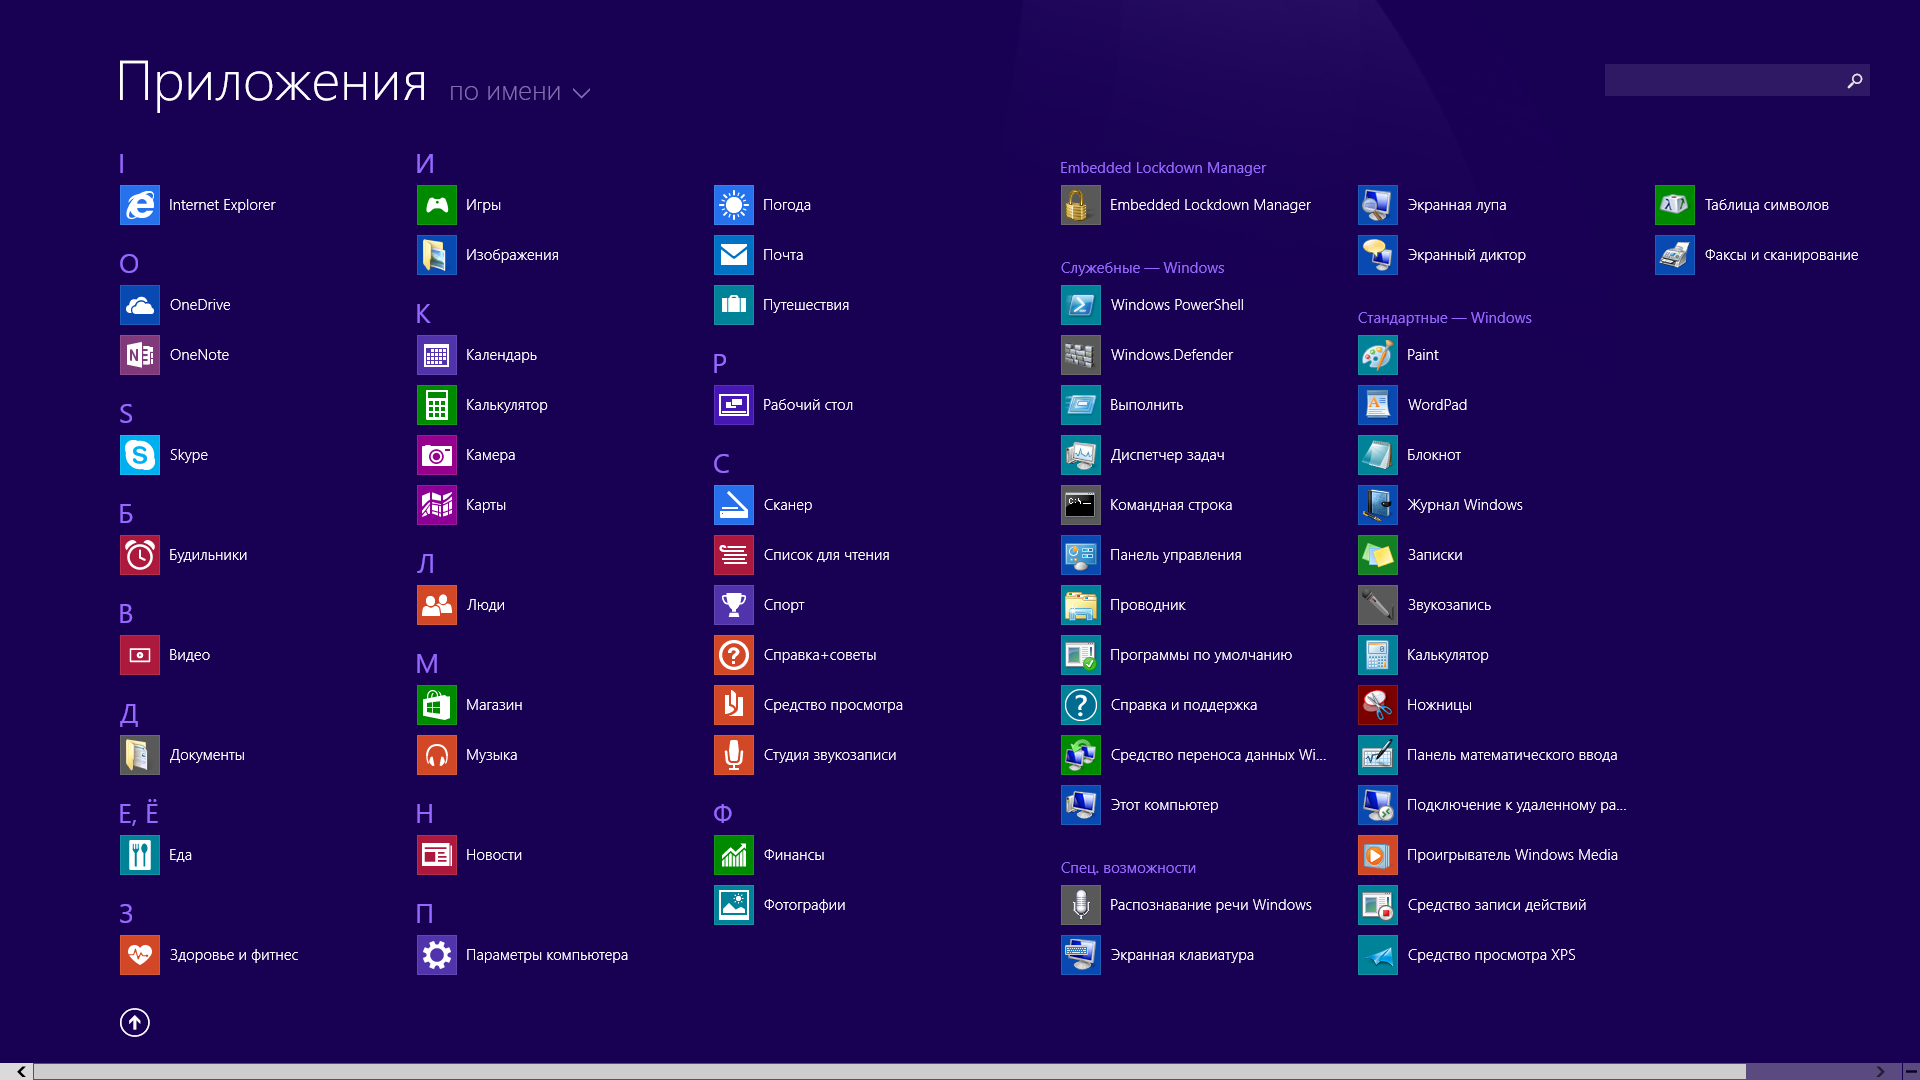Open the Путешествия suitcase icon
This screenshot has width=1920, height=1080.
(734, 305)
